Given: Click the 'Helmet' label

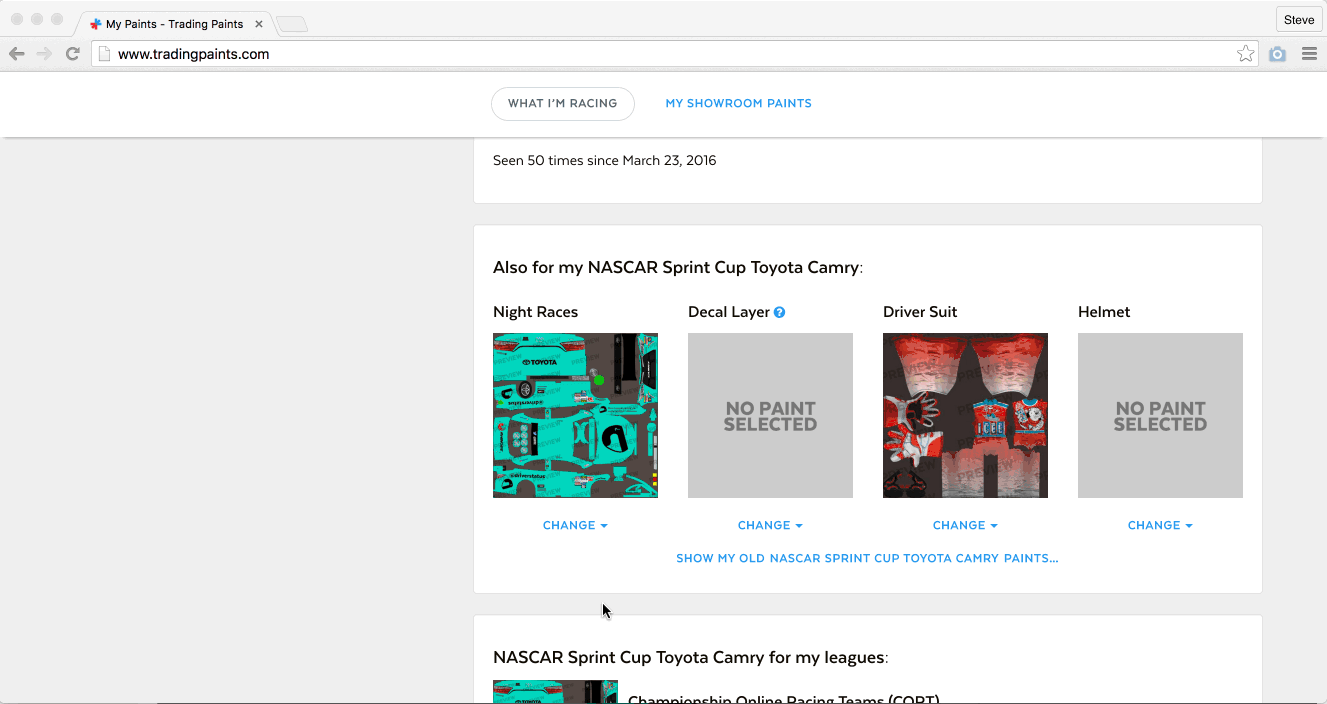Looking at the screenshot, I should point(1104,312).
